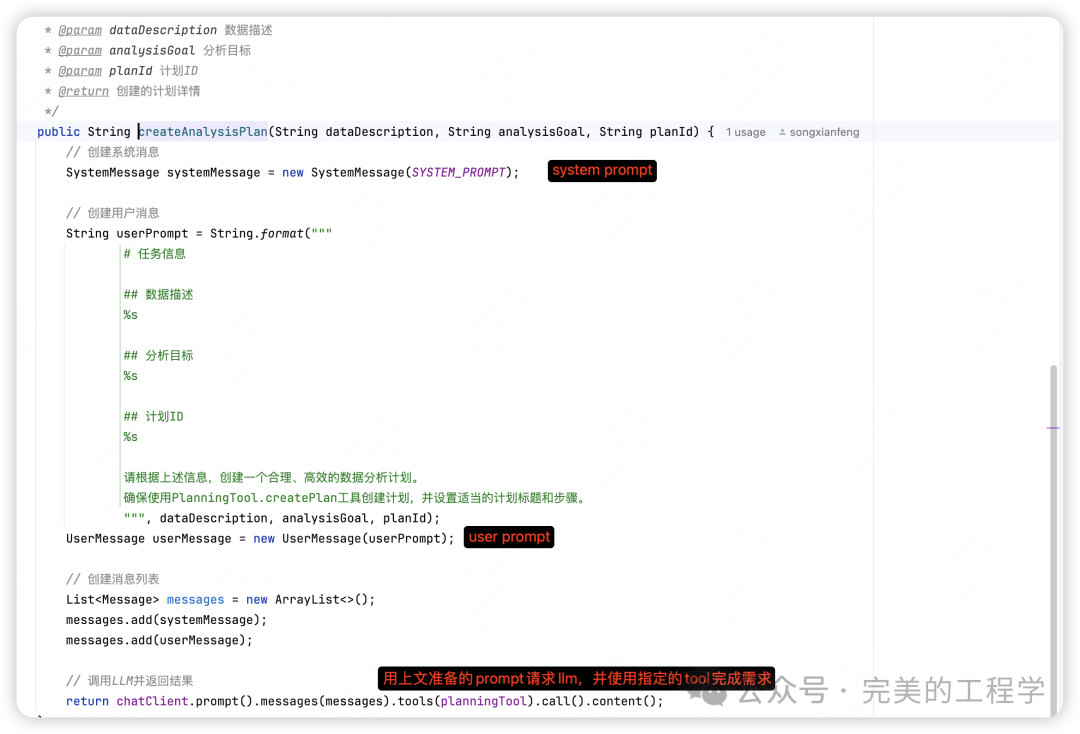This screenshot has width=1080, height=734.
Task: Click the ArrayList<>() constructor call
Action: pyautogui.click(x=324, y=600)
